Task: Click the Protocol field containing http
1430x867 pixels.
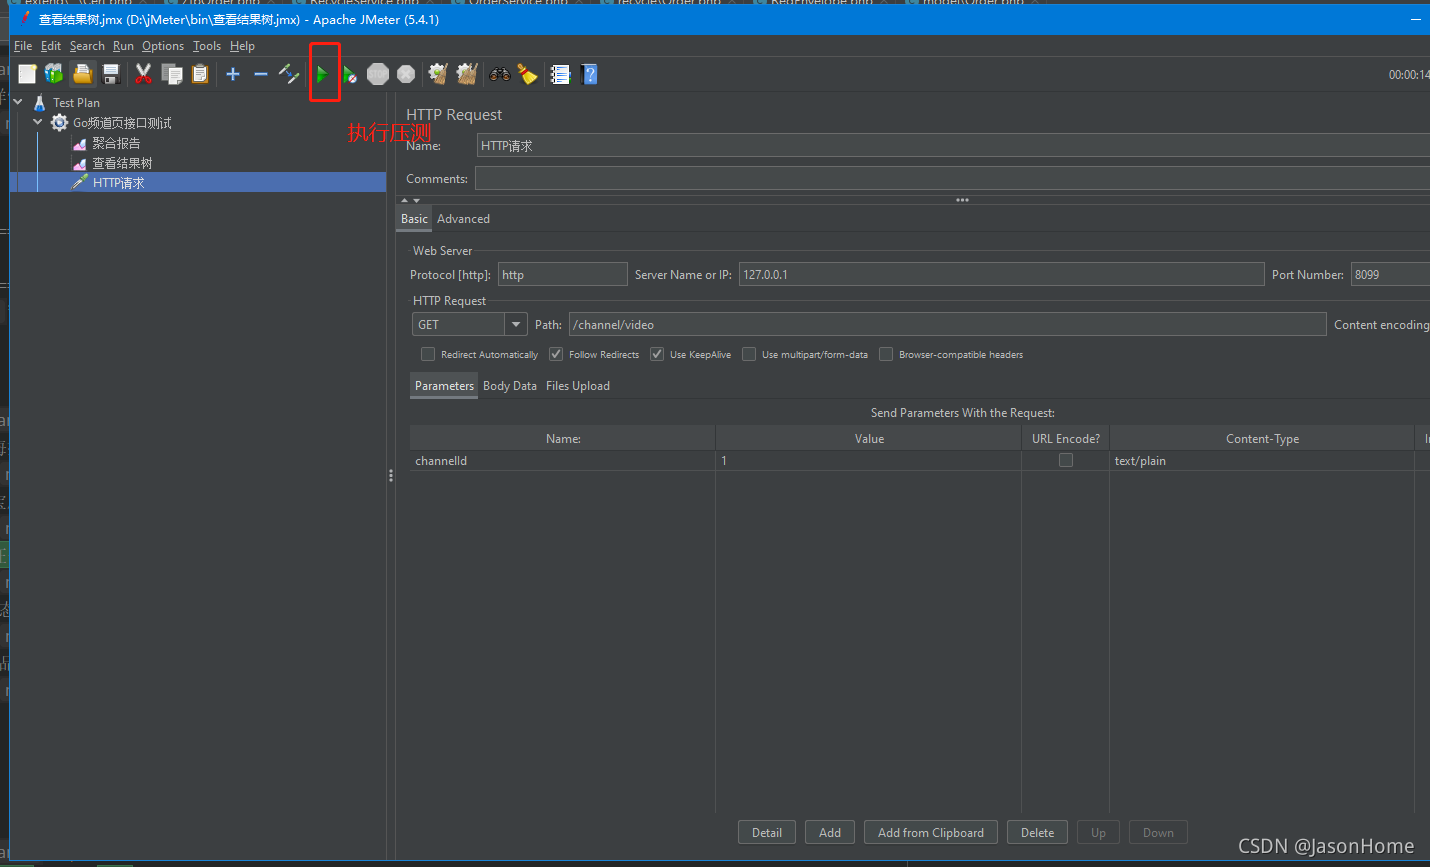Action: [x=563, y=275]
